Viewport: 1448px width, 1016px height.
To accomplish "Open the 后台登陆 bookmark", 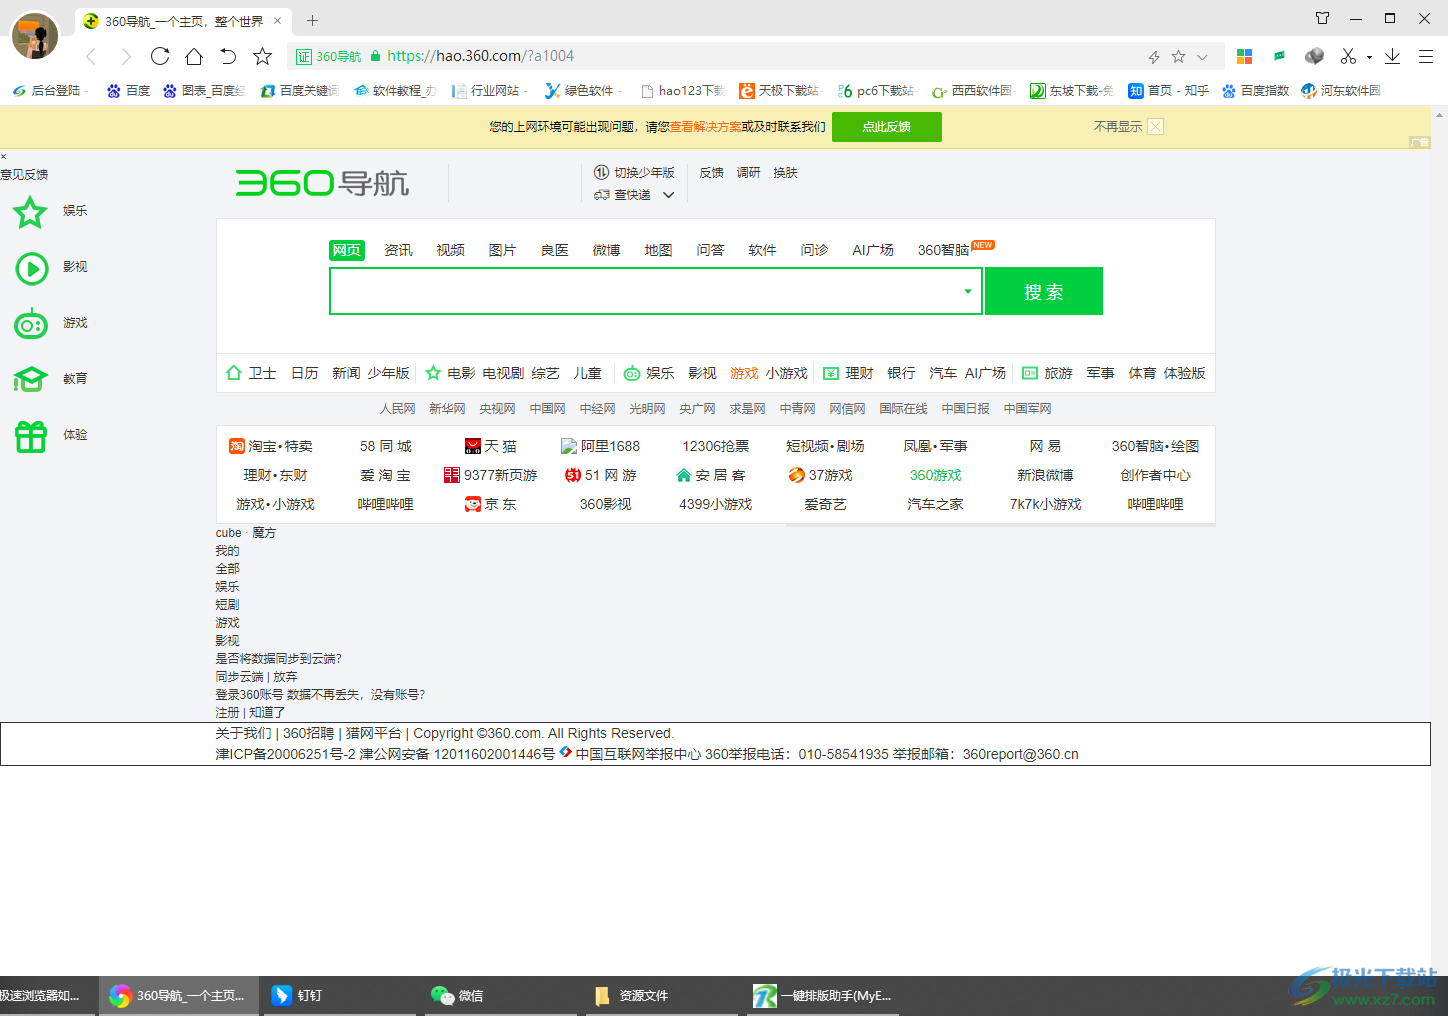I will click(x=48, y=90).
